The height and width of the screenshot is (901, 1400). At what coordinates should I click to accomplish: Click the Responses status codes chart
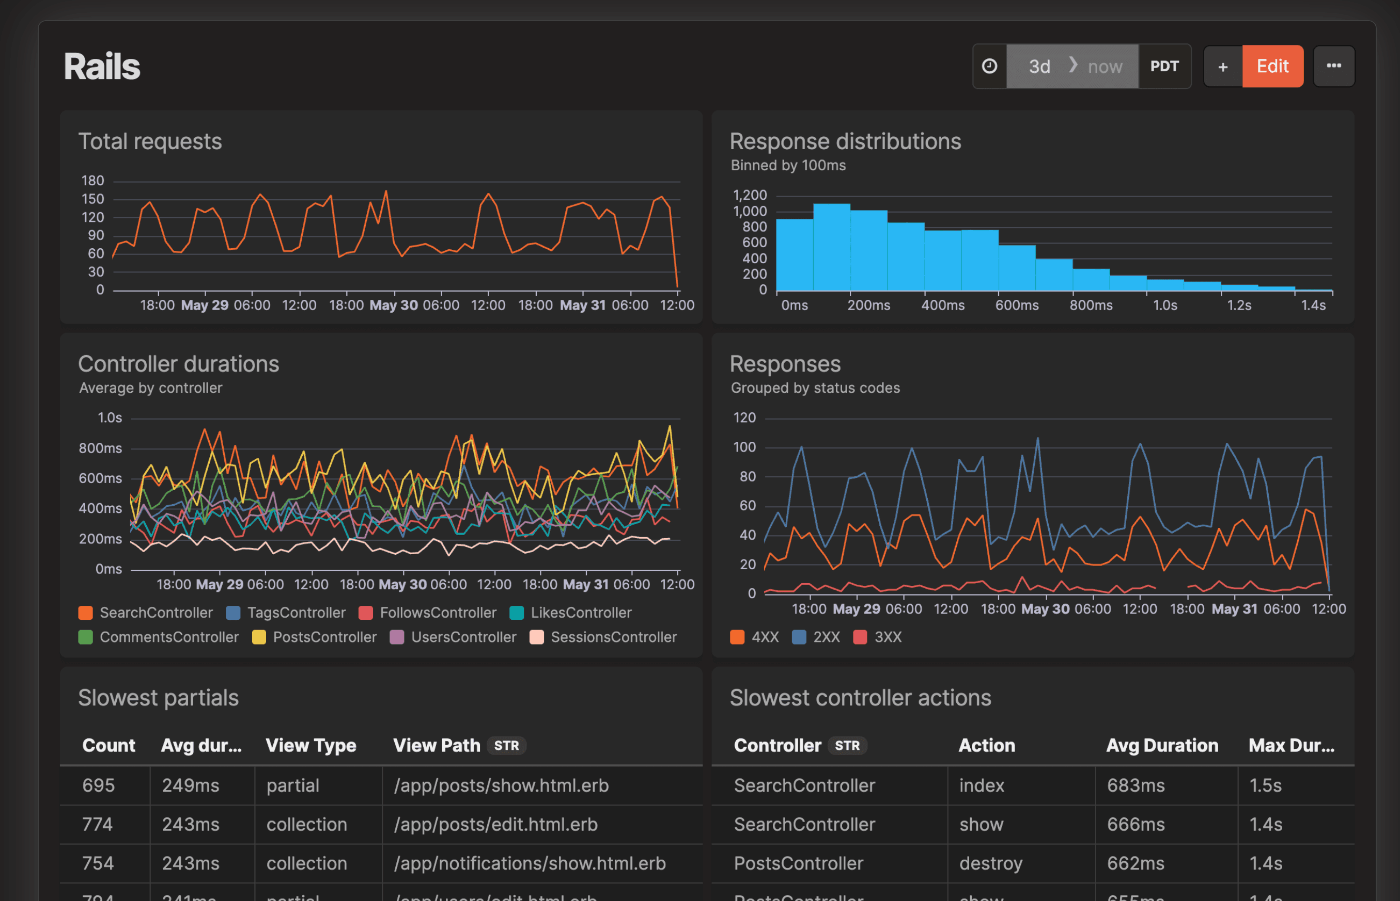(x=1047, y=506)
